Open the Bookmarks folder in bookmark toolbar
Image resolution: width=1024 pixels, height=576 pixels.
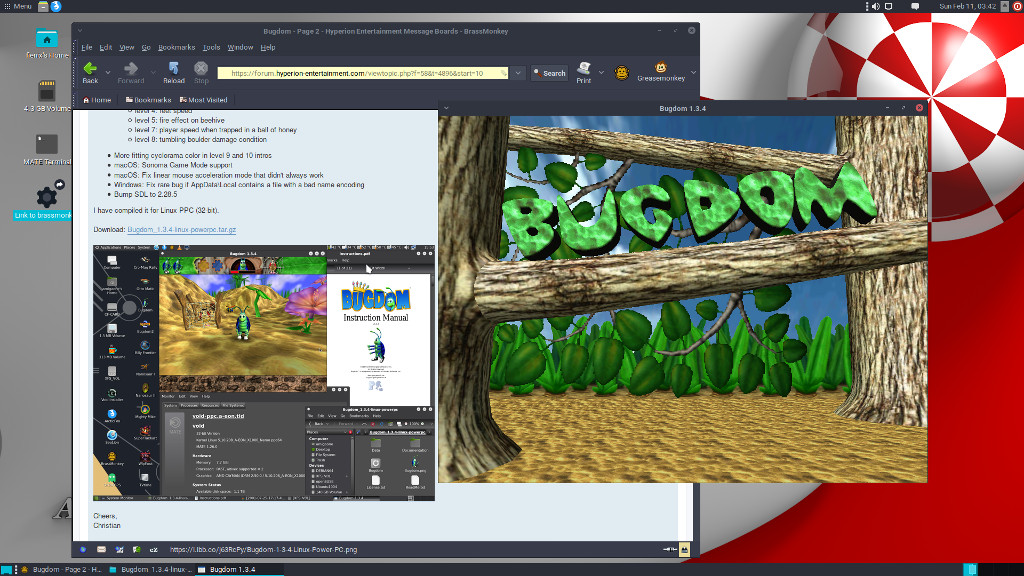148,100
